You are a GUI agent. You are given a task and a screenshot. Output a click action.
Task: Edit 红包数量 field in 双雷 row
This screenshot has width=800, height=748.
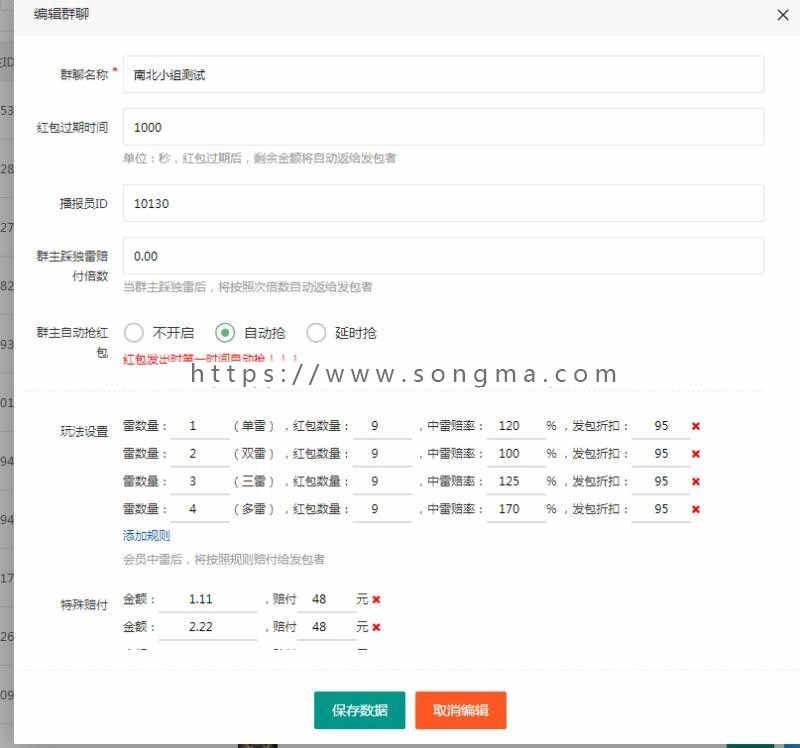382,454
